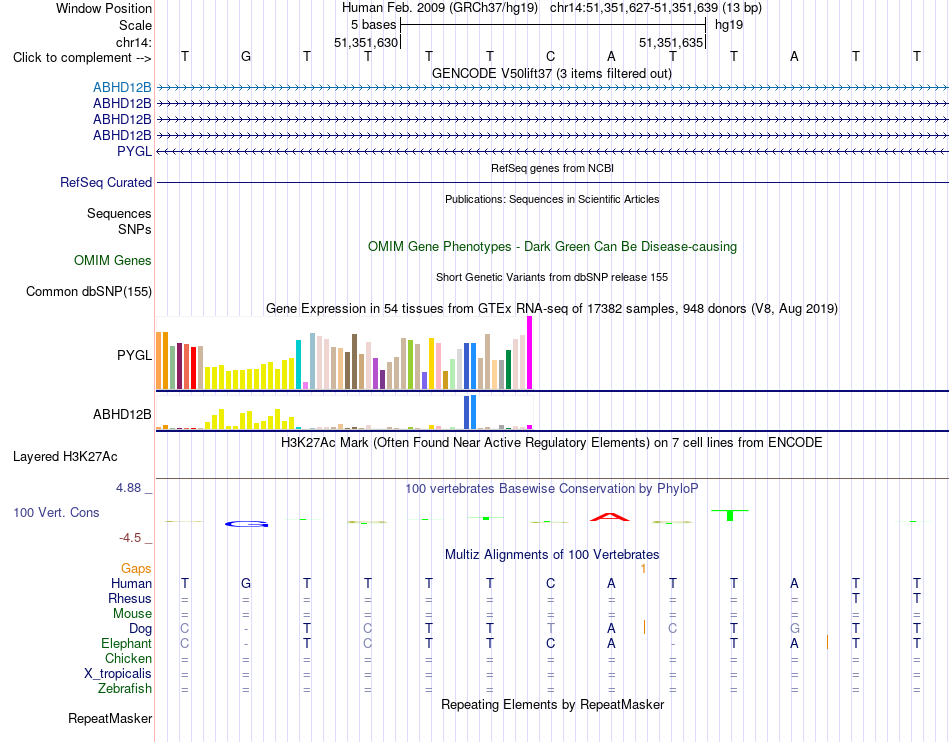Screen dimensions: 950x742
Task: Click the G base in the chr14 sequence row
Action: click(245, 56)
